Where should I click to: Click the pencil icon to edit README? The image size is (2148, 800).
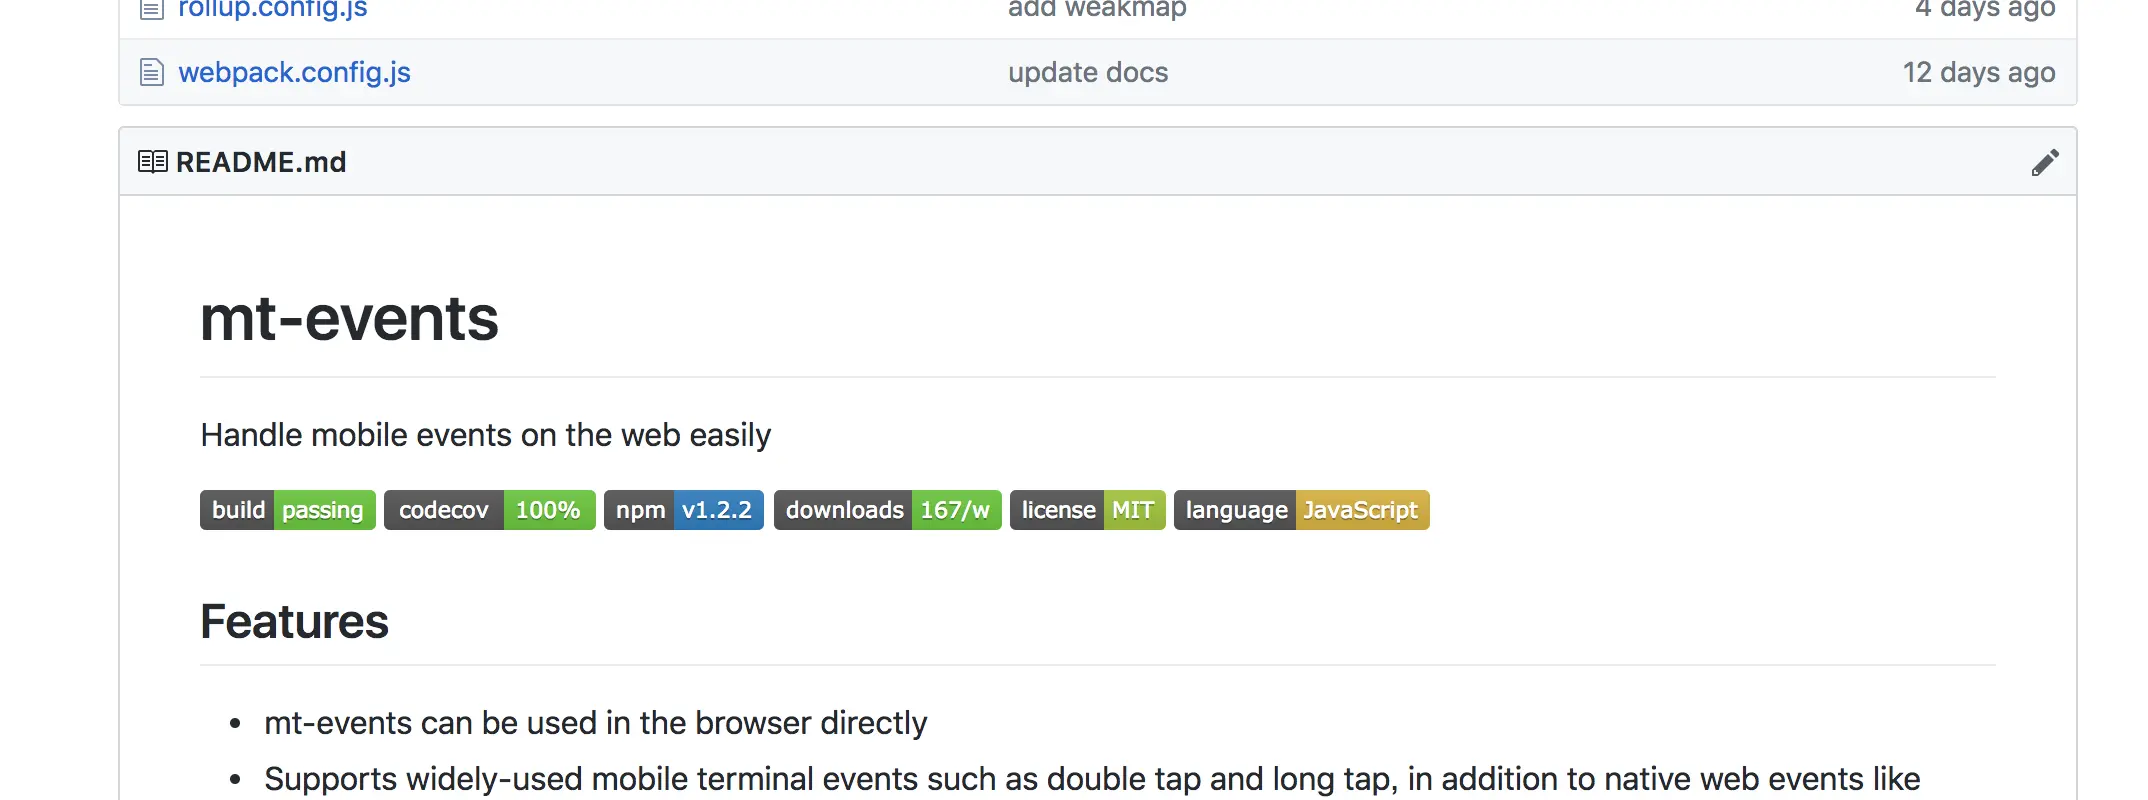(x=2046, y=161)
